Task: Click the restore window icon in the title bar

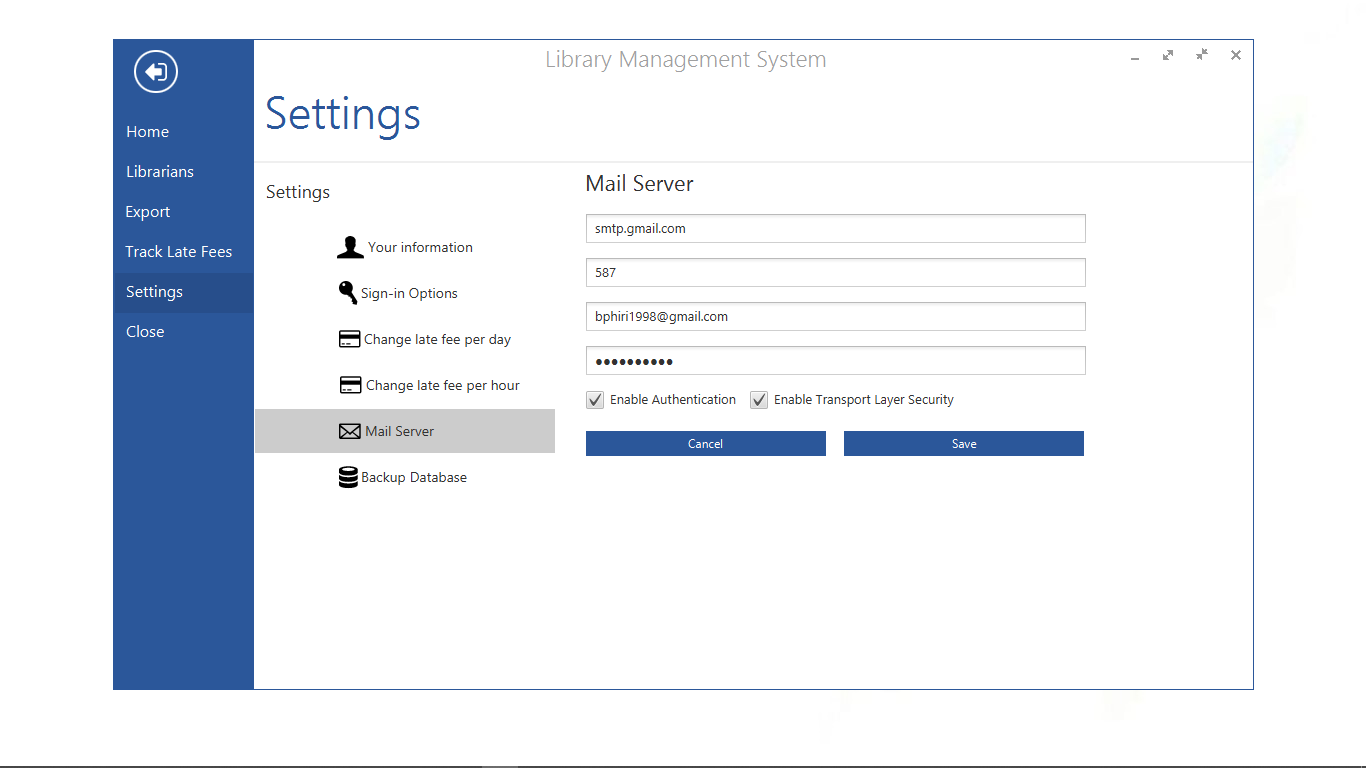Action: tap(1202, 55)
